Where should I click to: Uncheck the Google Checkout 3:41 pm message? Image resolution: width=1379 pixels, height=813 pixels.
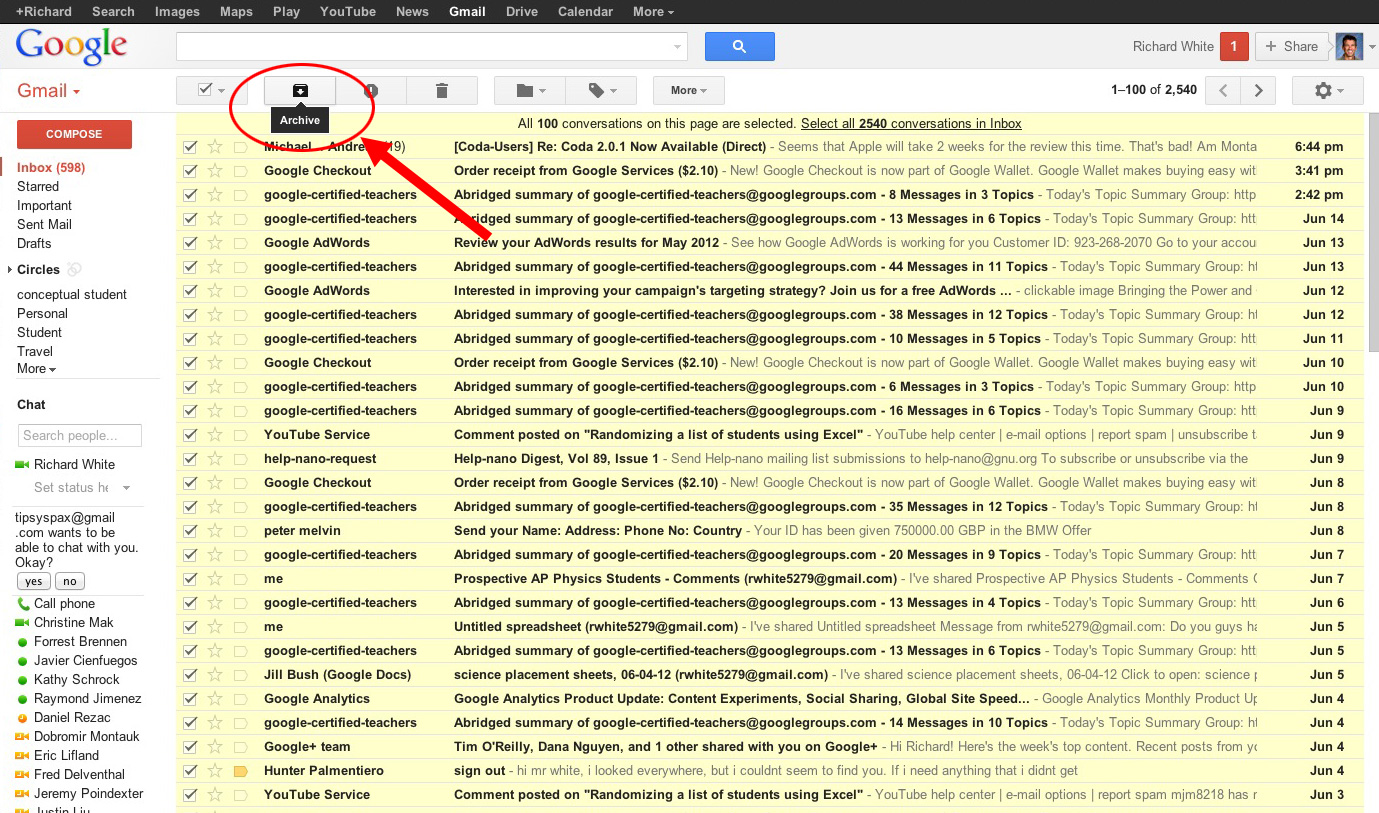[191, 171]
